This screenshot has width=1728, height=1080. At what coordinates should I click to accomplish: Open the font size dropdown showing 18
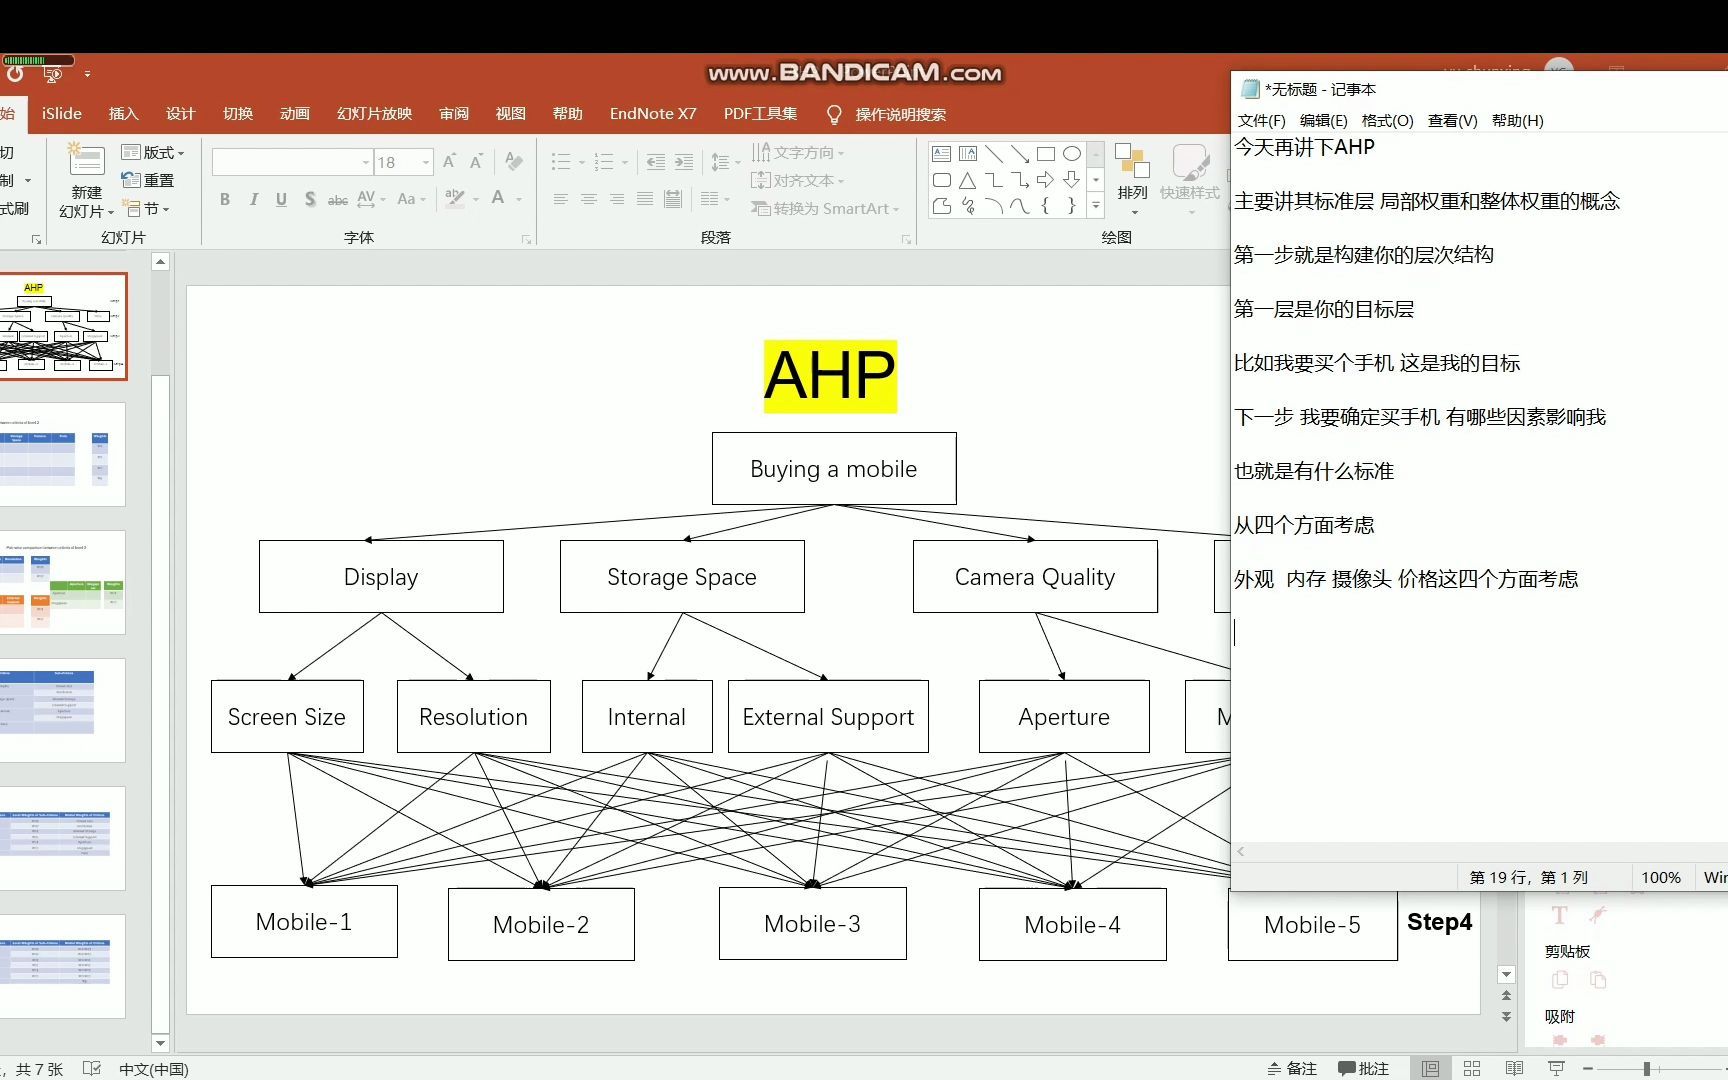425,162
